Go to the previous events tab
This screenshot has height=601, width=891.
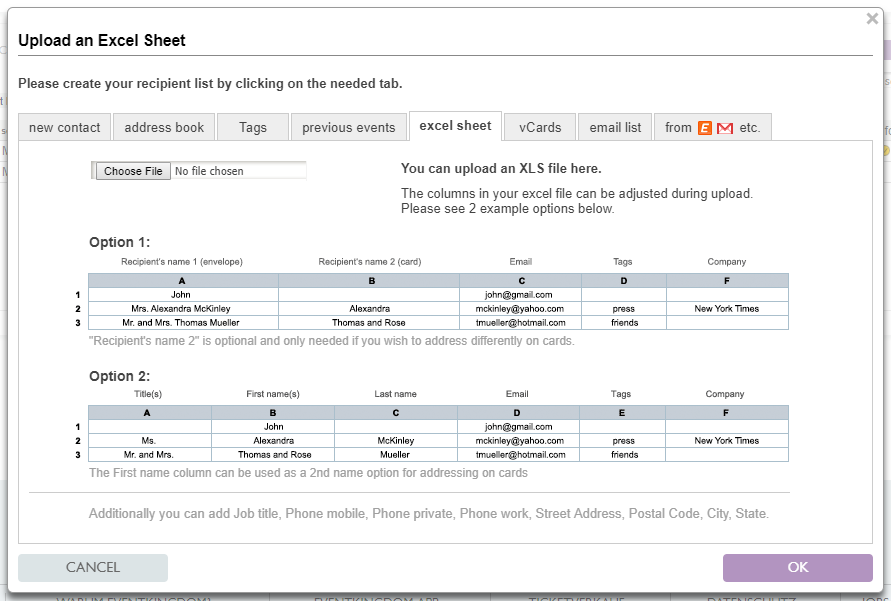(x=349, y=127)
